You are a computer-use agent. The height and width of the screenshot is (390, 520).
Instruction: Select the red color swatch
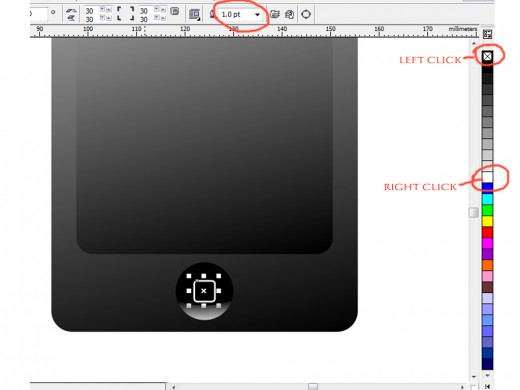(x=487, y=232)
